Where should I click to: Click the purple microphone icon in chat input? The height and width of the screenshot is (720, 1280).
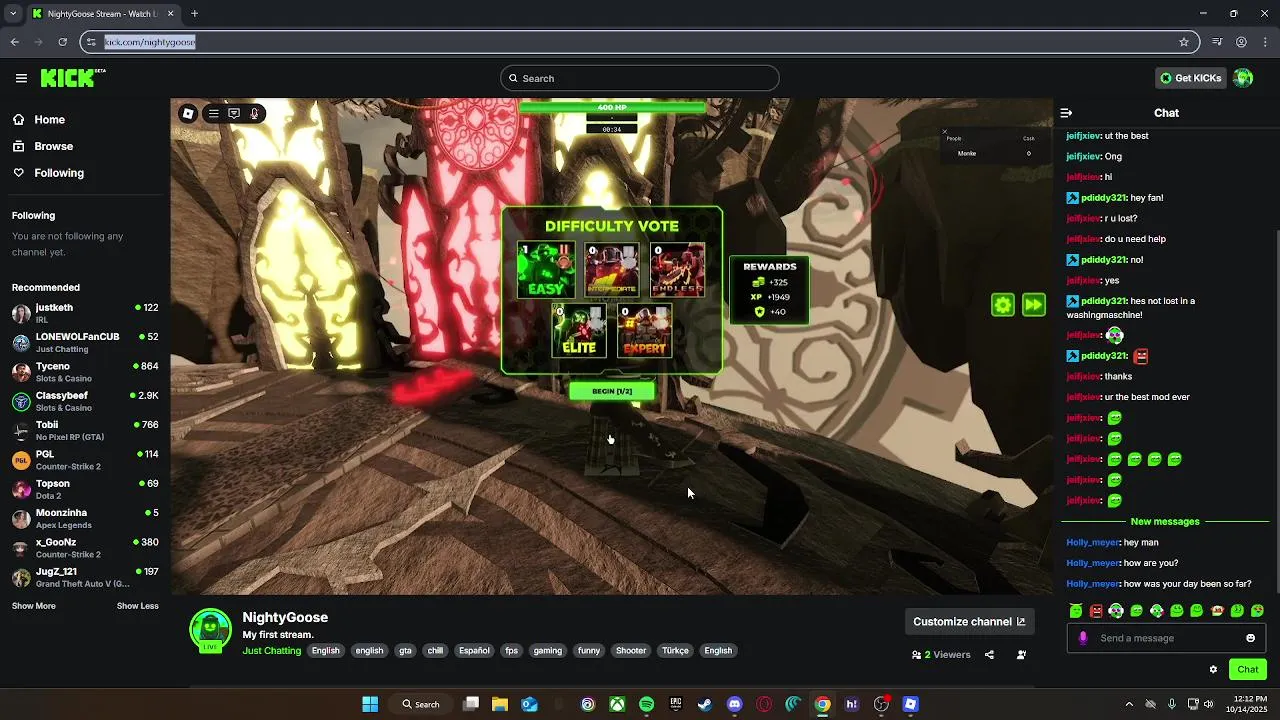click(x=1083, y=638)
